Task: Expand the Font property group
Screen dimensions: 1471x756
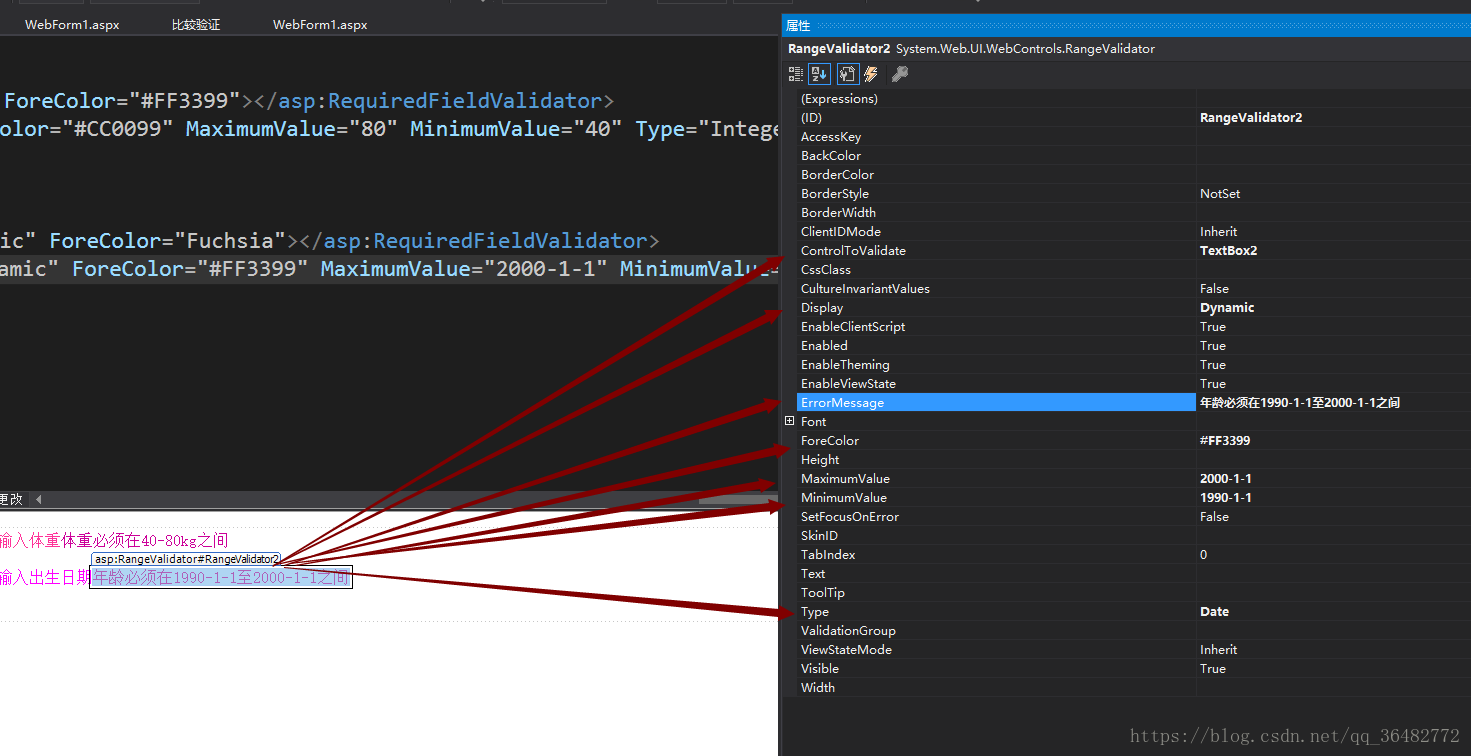Action: 790,422
